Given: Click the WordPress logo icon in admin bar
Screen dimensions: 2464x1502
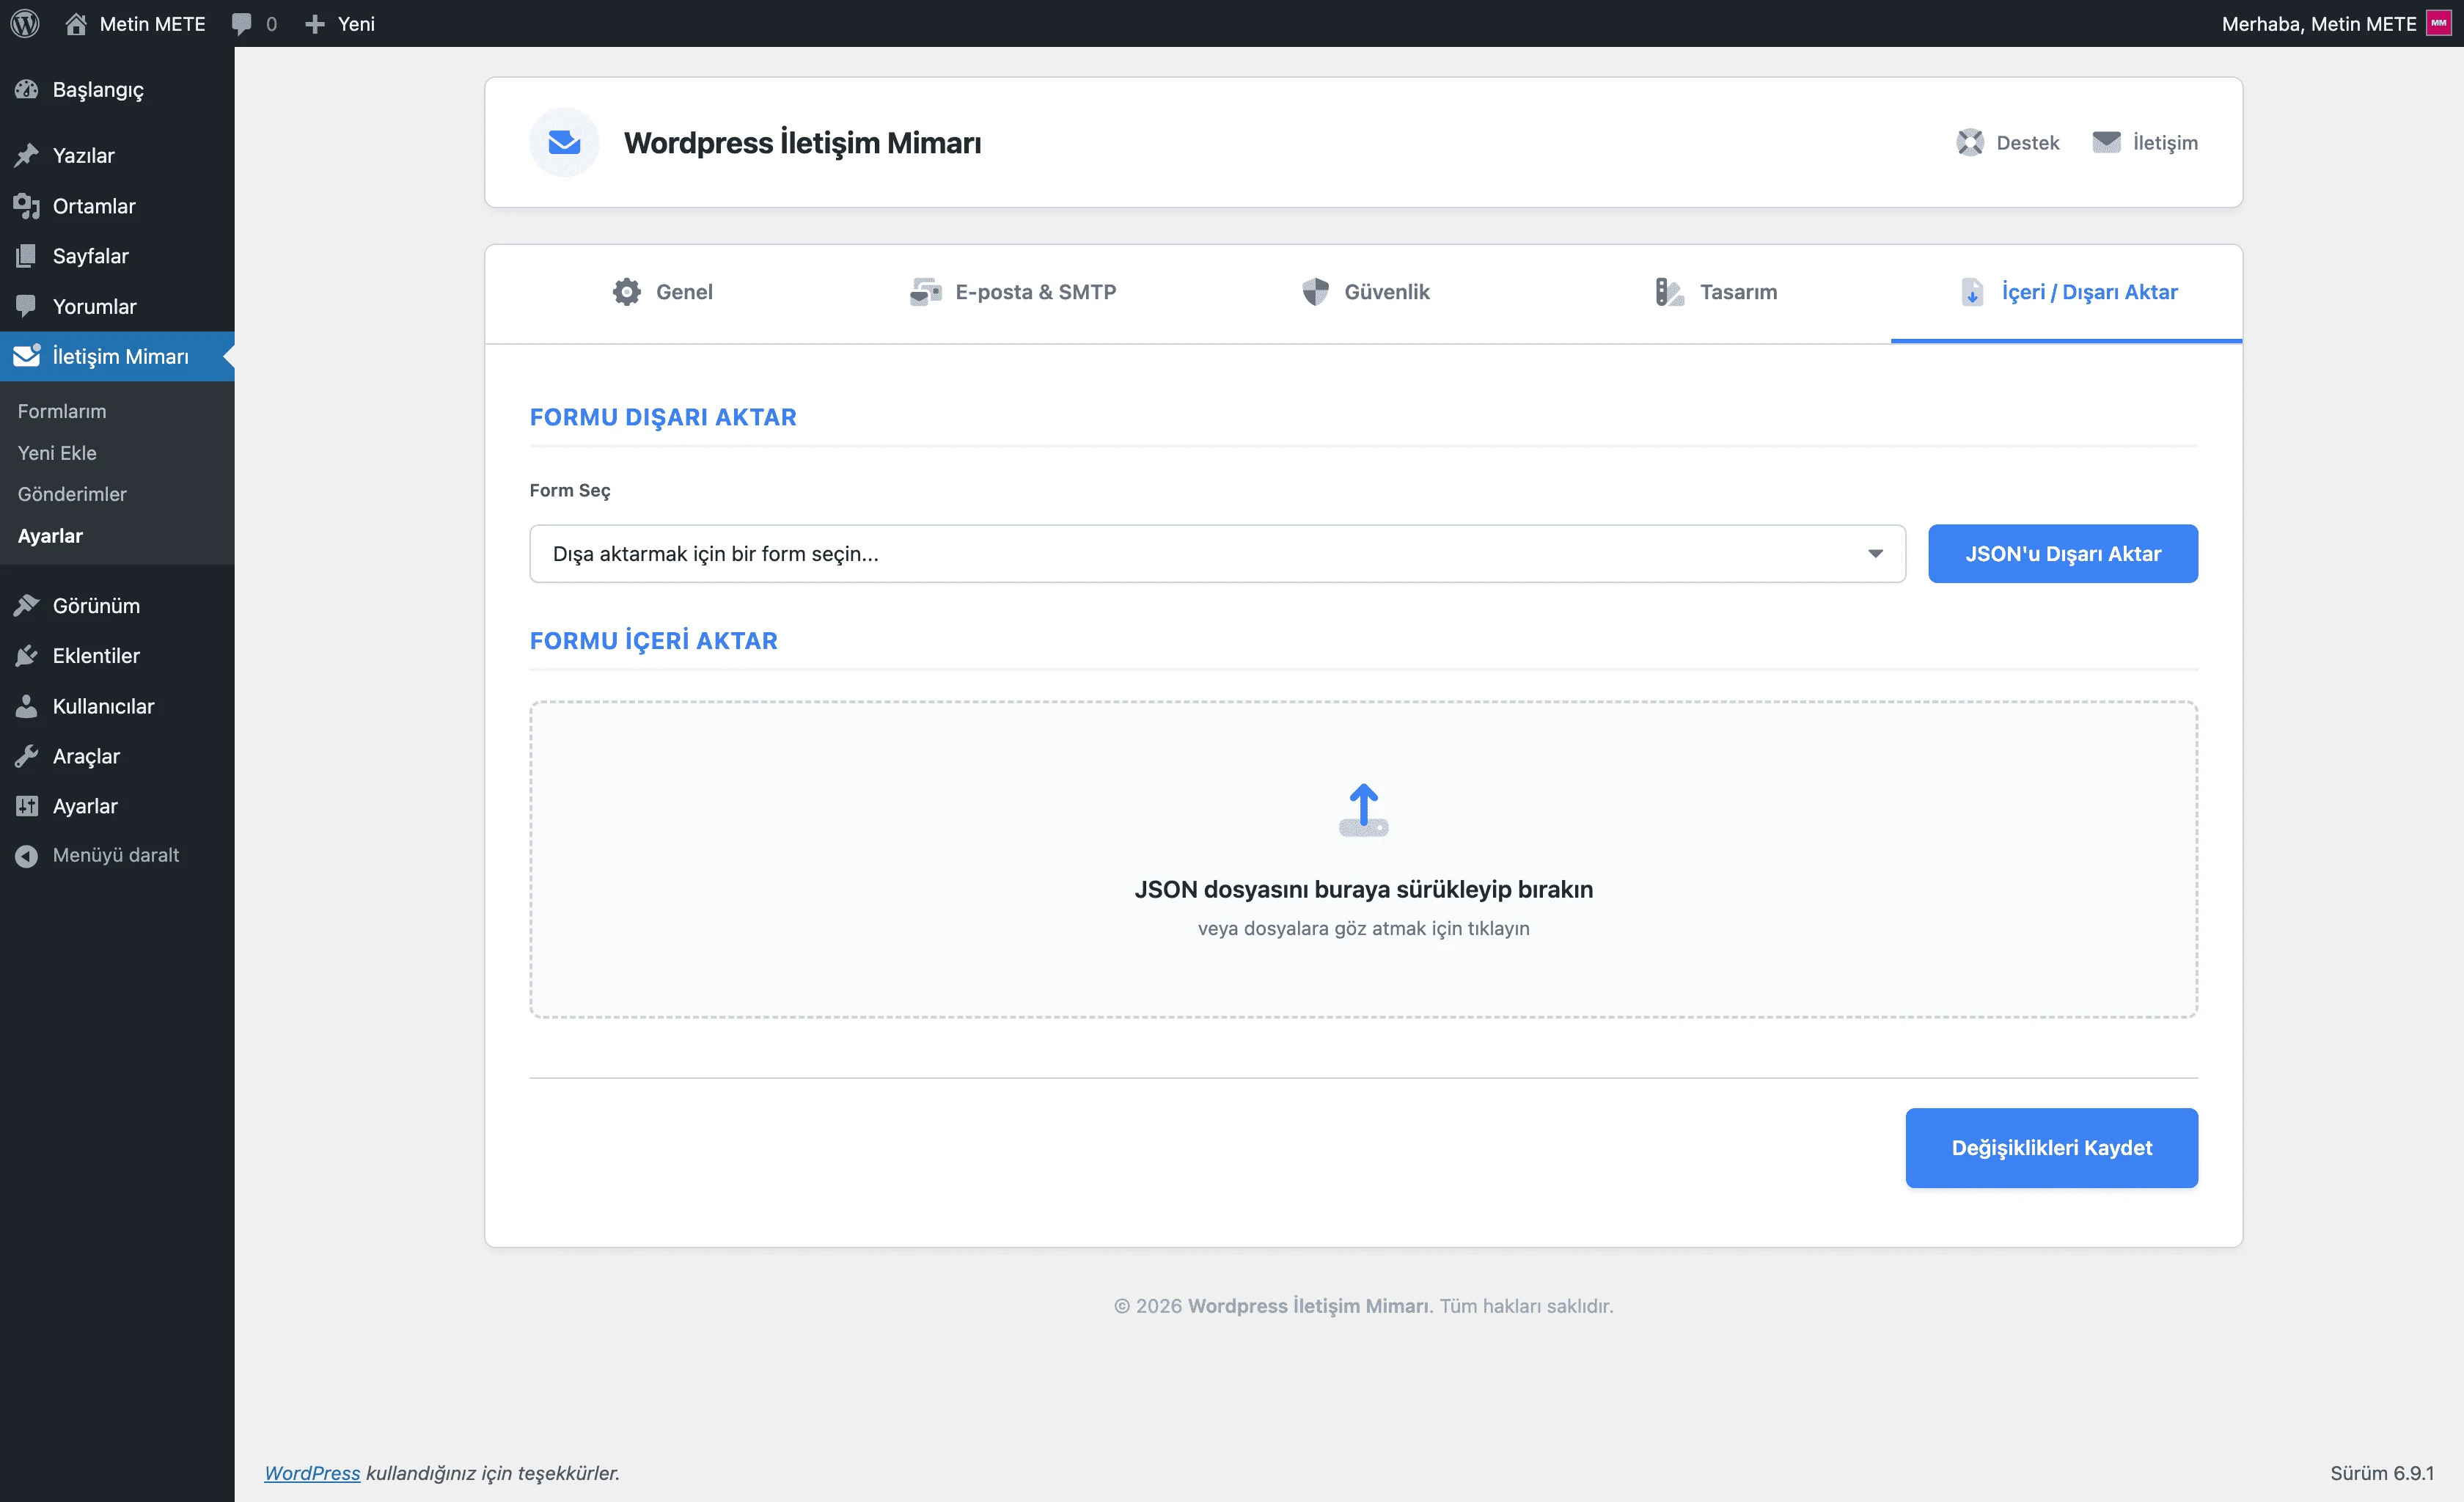Looking at the screenshot, I should click(25, 23).
